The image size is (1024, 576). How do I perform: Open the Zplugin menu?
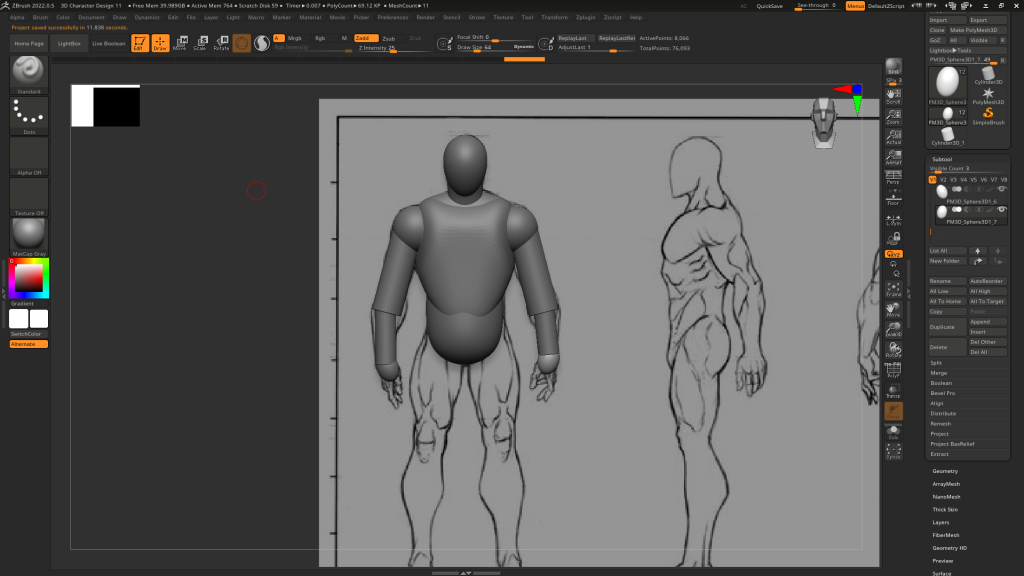(585, 17)
